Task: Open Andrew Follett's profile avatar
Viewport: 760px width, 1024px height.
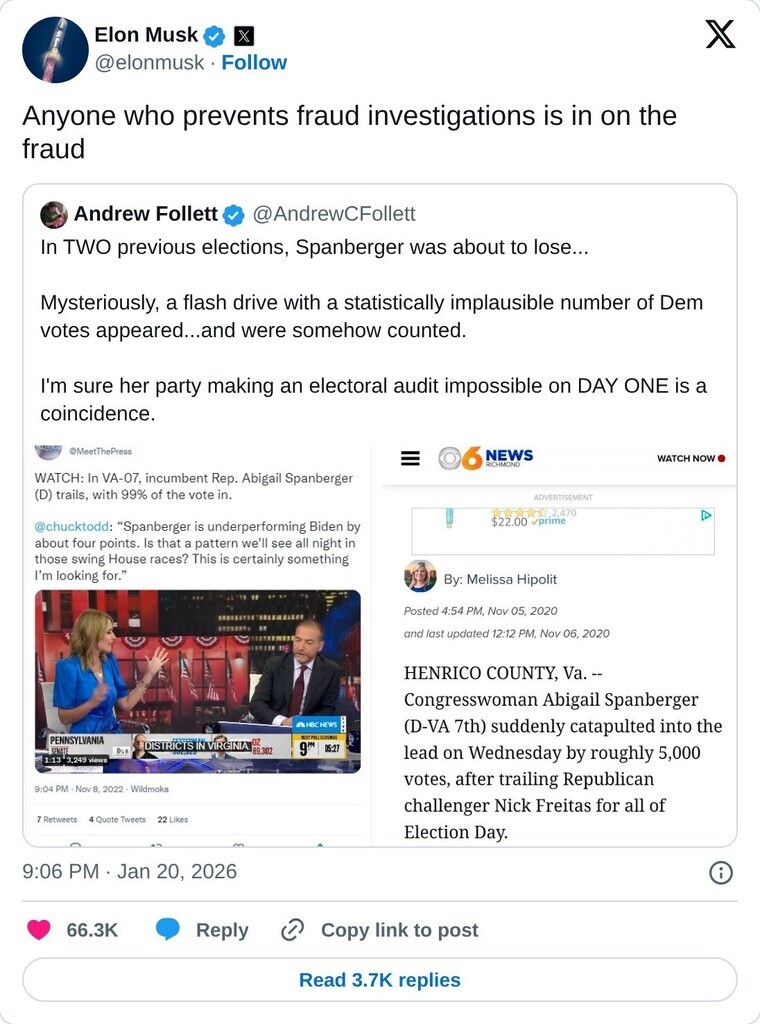Action: [x=54, y=214]
